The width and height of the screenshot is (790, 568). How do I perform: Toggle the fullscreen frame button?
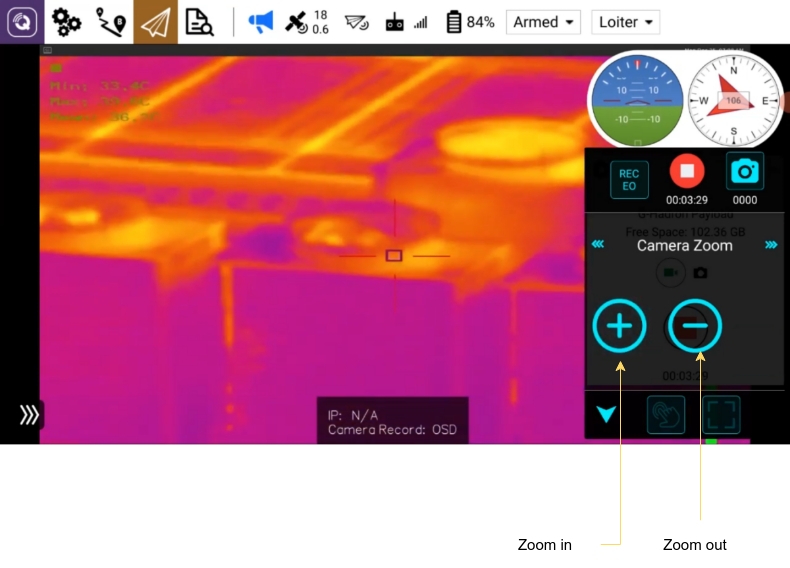click(721, 414)
